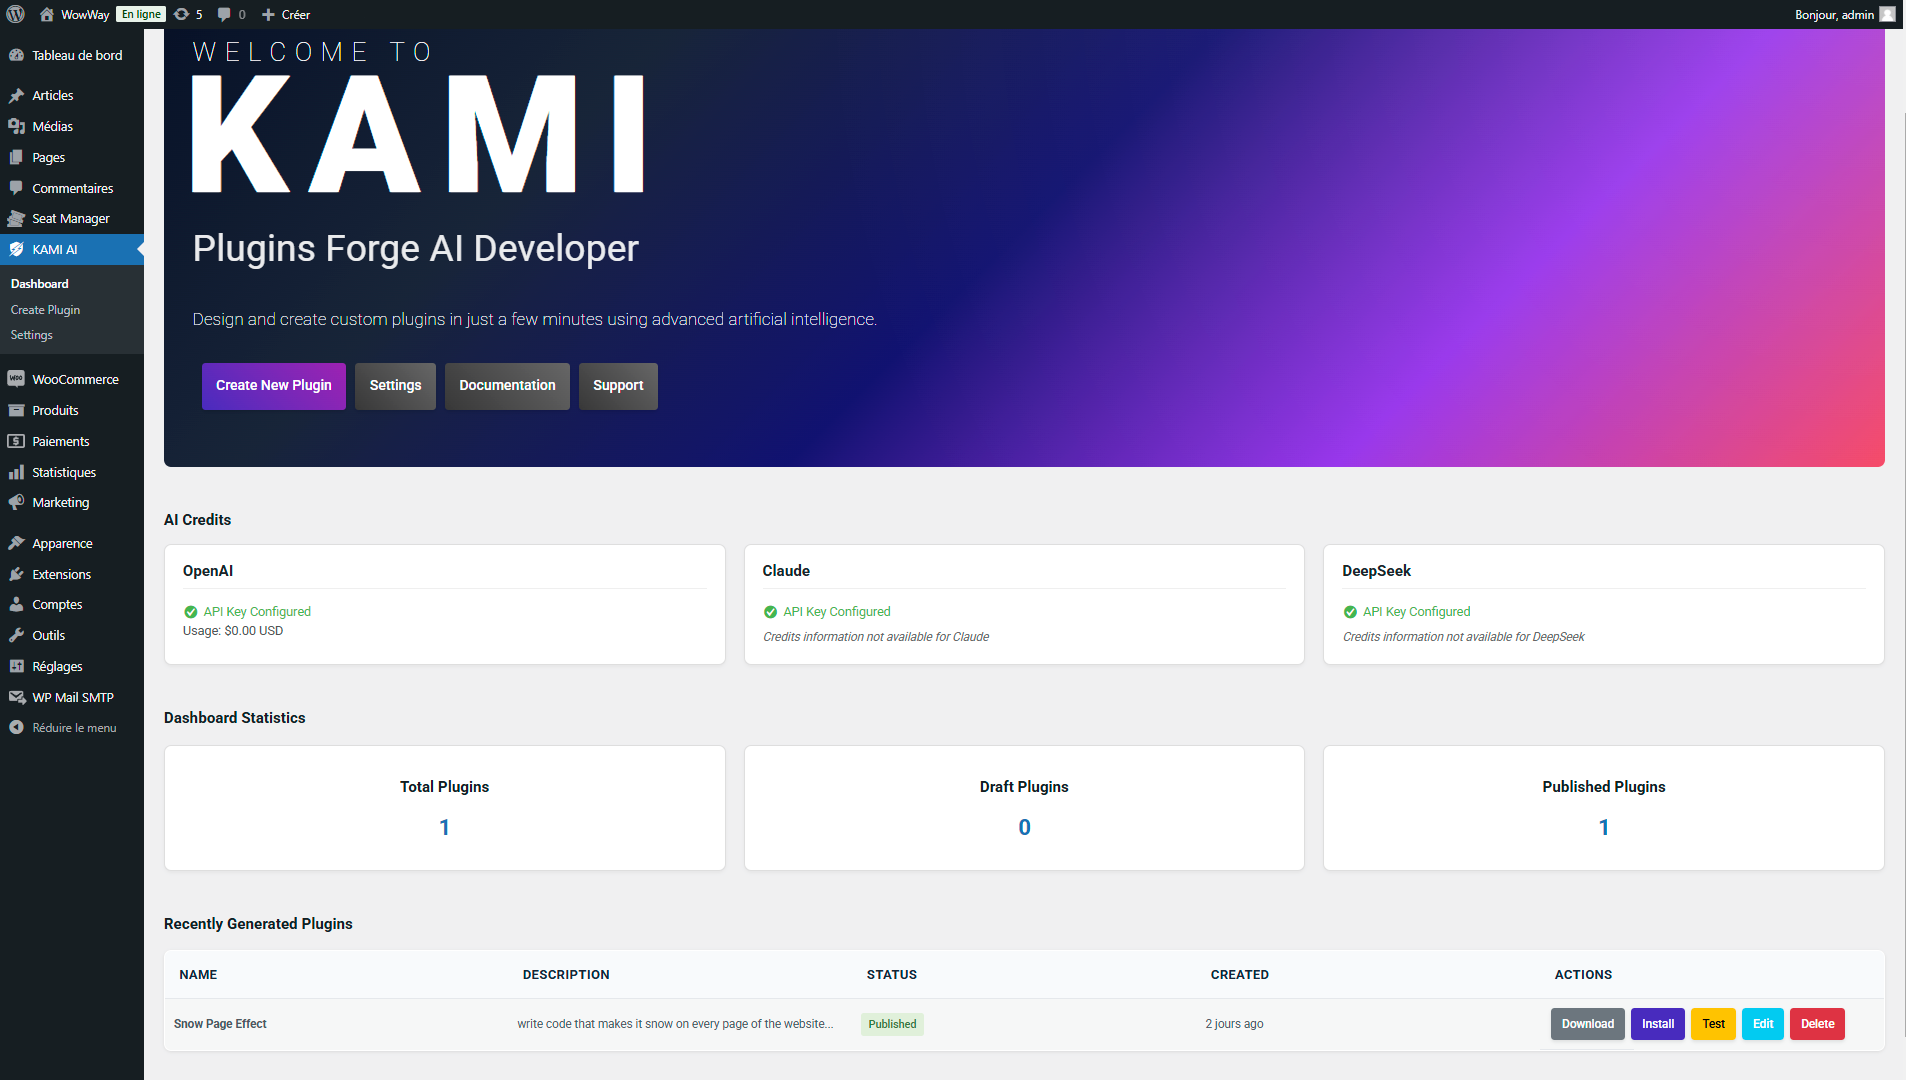This screenshot has height=1080, width=1906.
Task: Open the Créer menu in admin bar
Action: pos(286,14)
